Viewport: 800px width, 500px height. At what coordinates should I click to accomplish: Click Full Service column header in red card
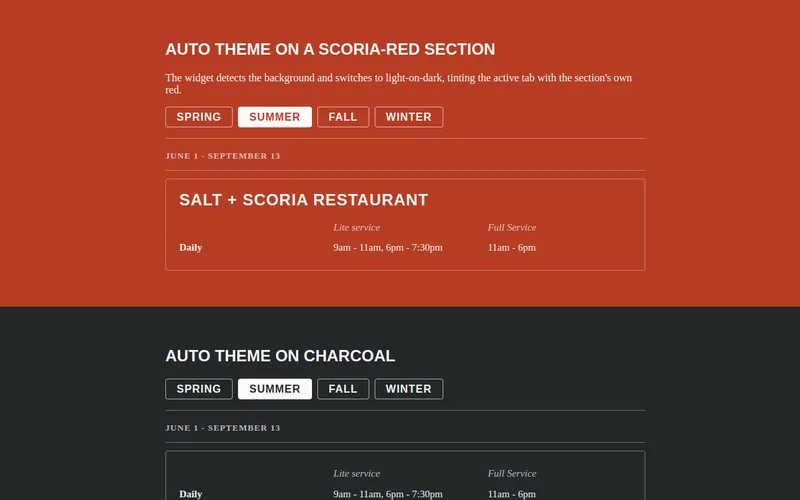(512, 228)
